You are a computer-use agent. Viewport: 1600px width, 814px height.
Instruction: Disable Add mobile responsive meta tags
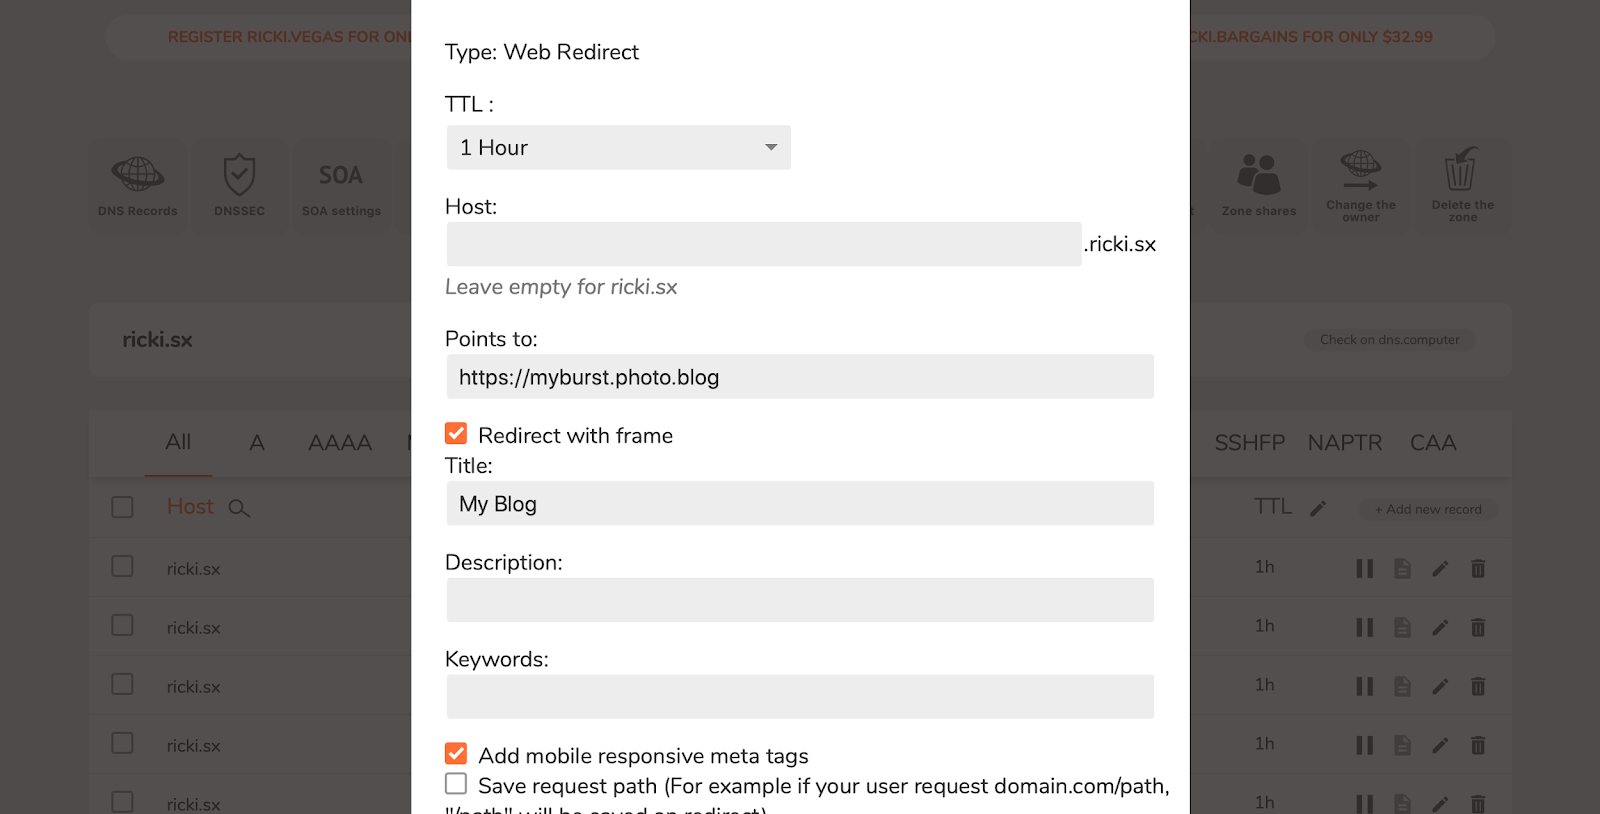456,754
